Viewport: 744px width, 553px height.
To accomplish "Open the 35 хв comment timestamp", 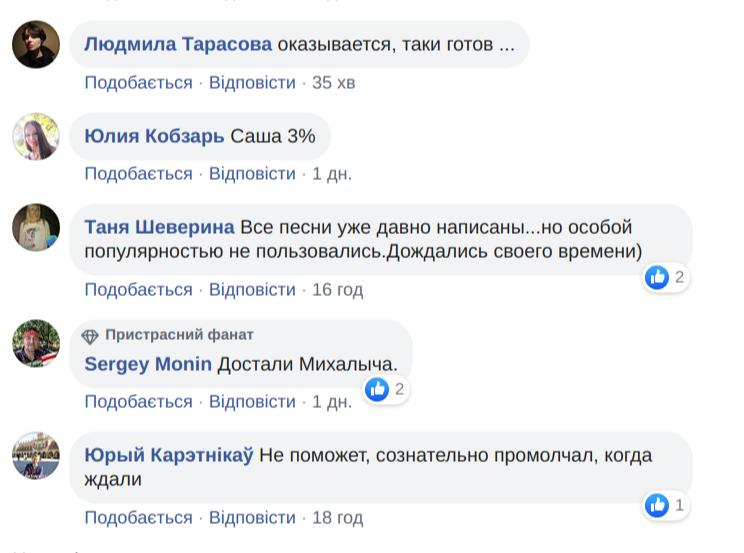I will (x=334, y=82).
